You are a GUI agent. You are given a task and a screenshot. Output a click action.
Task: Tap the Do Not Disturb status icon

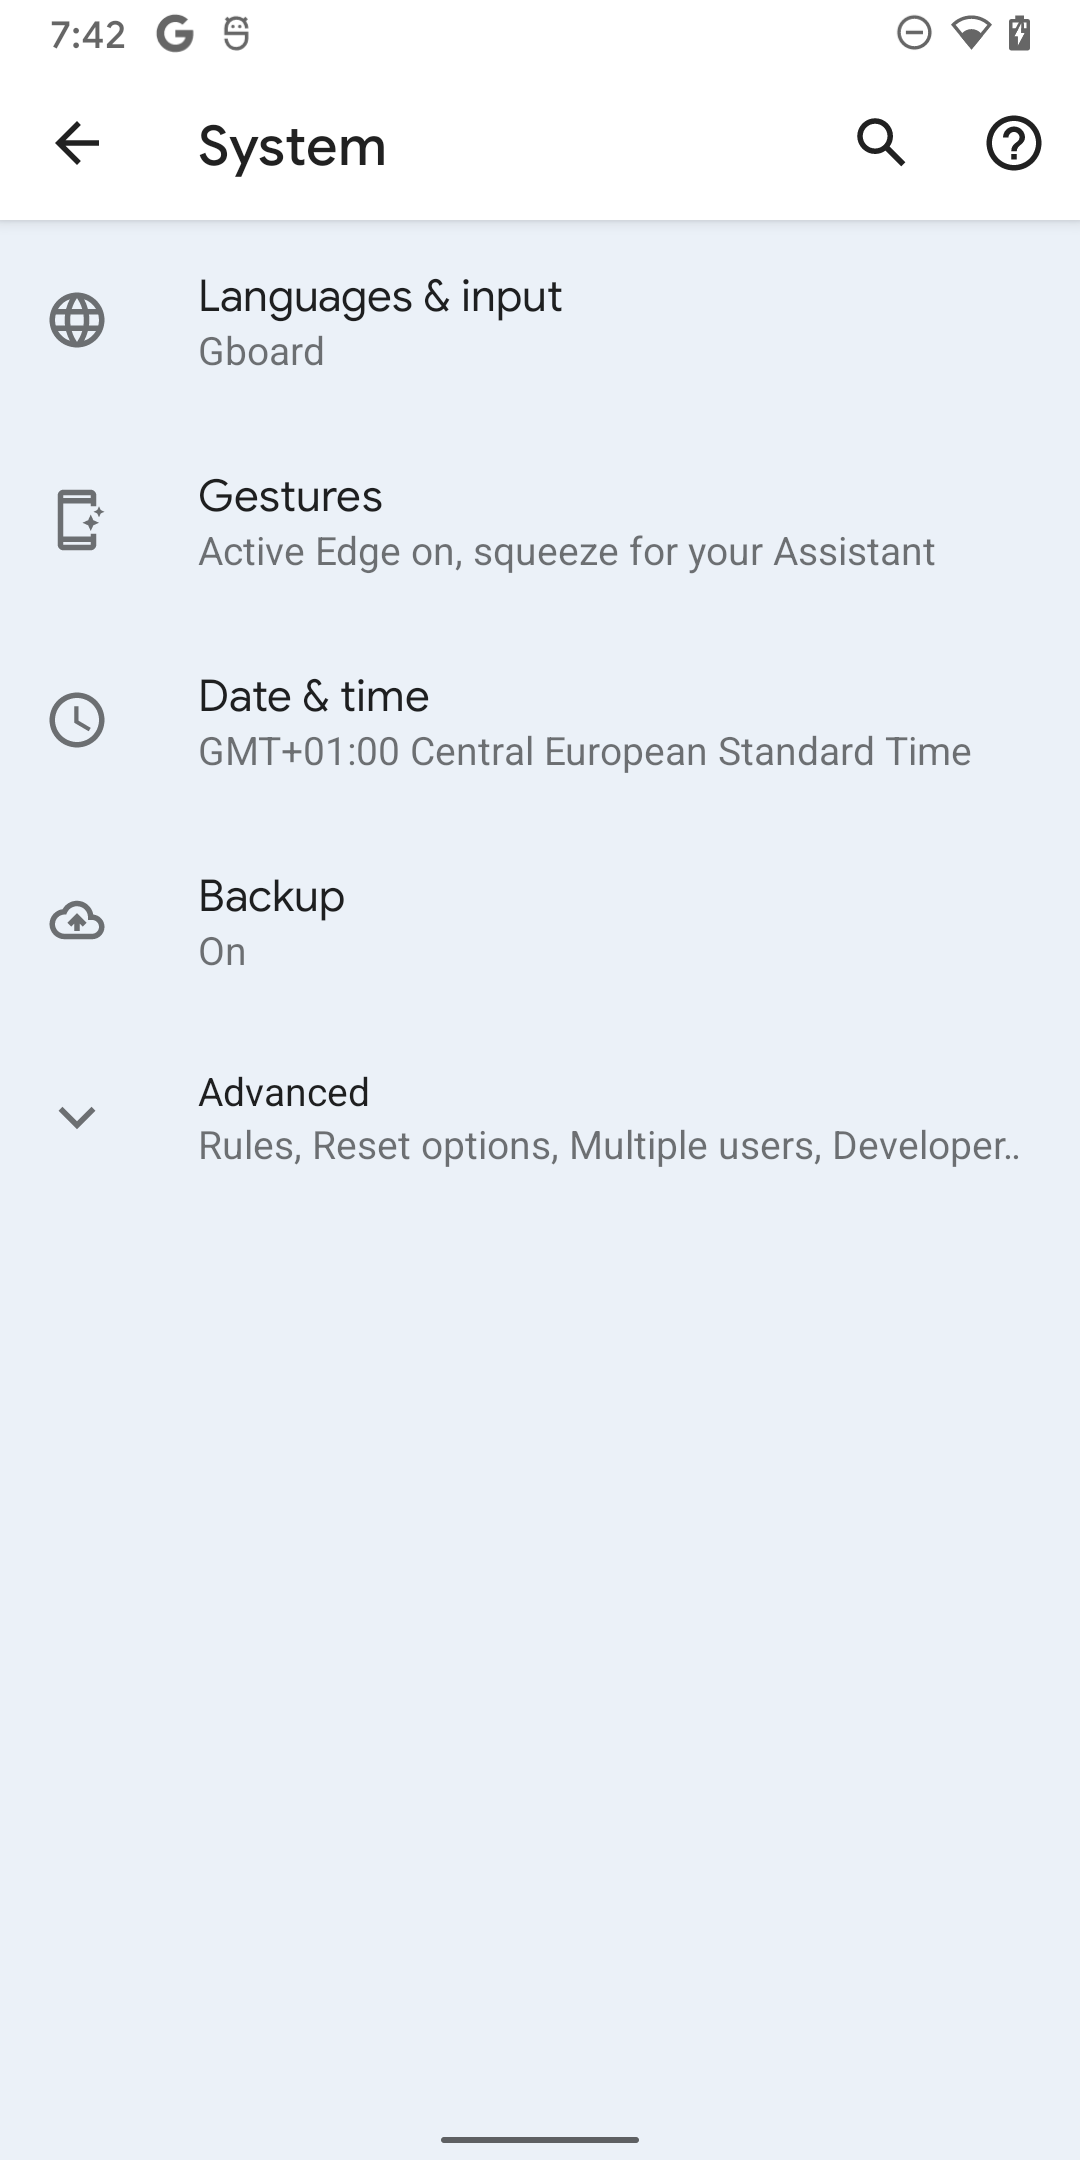coord(914,34)
